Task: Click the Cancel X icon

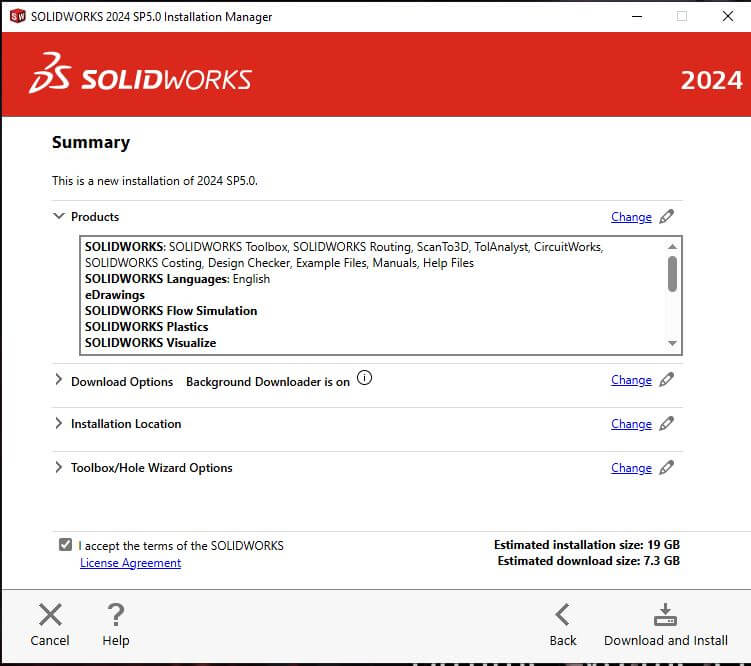Action: pos(50,615)
